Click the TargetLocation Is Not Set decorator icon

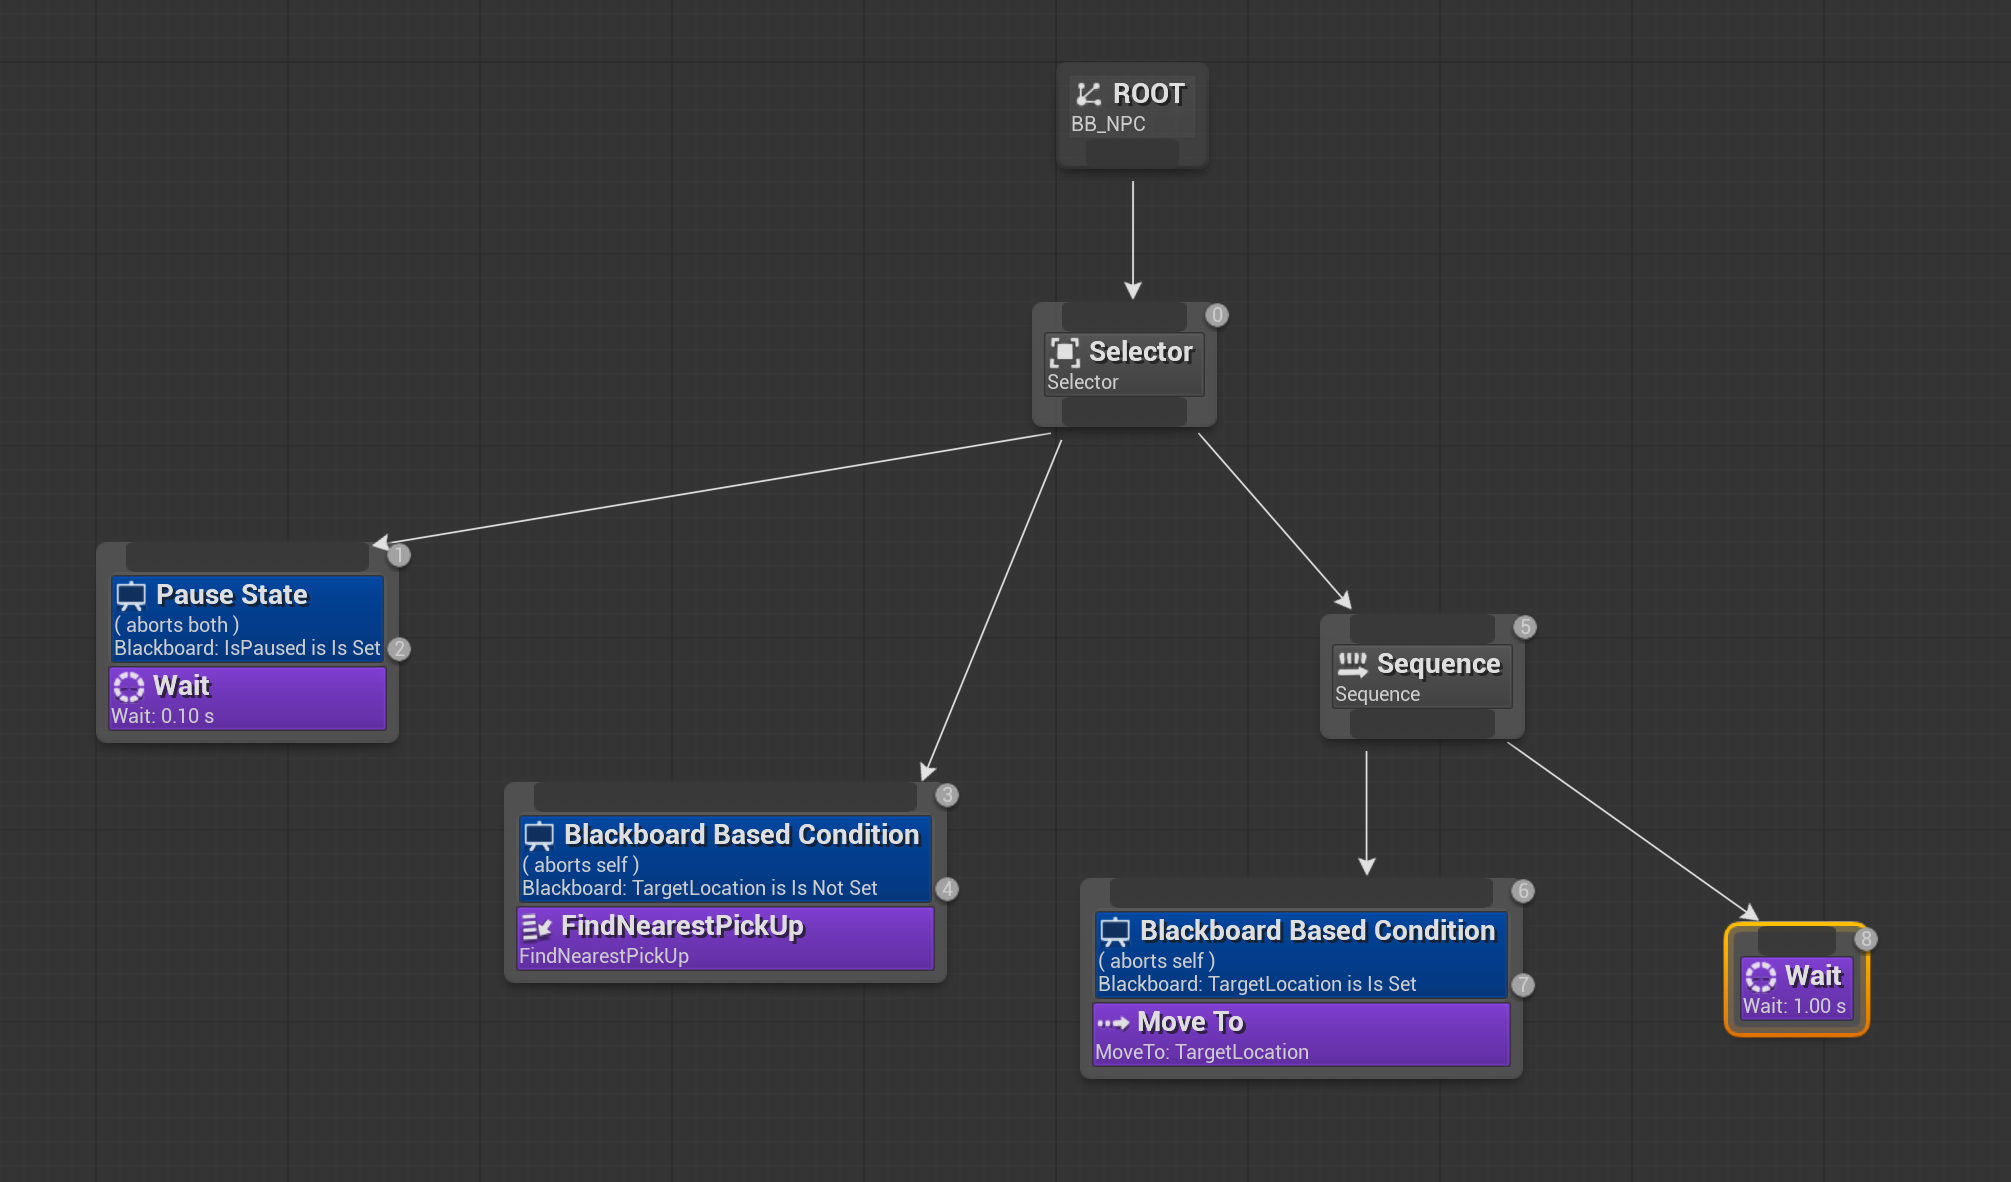pyautogui.click(x=539, y=836)
